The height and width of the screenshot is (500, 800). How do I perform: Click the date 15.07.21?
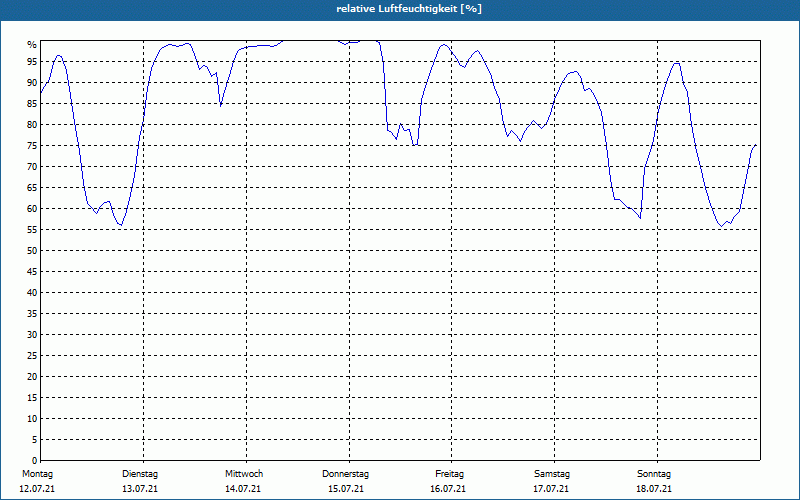tap(345, 489)
